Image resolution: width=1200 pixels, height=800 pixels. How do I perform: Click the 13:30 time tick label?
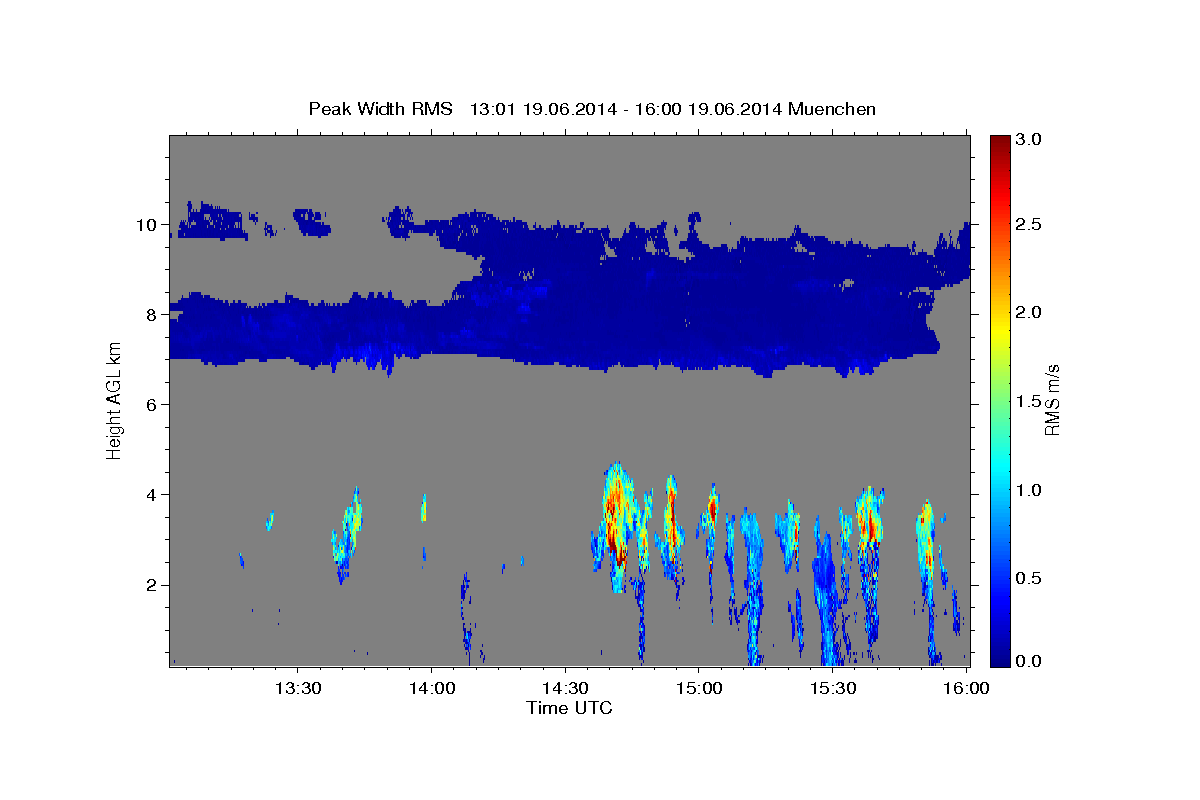[297, 688]
